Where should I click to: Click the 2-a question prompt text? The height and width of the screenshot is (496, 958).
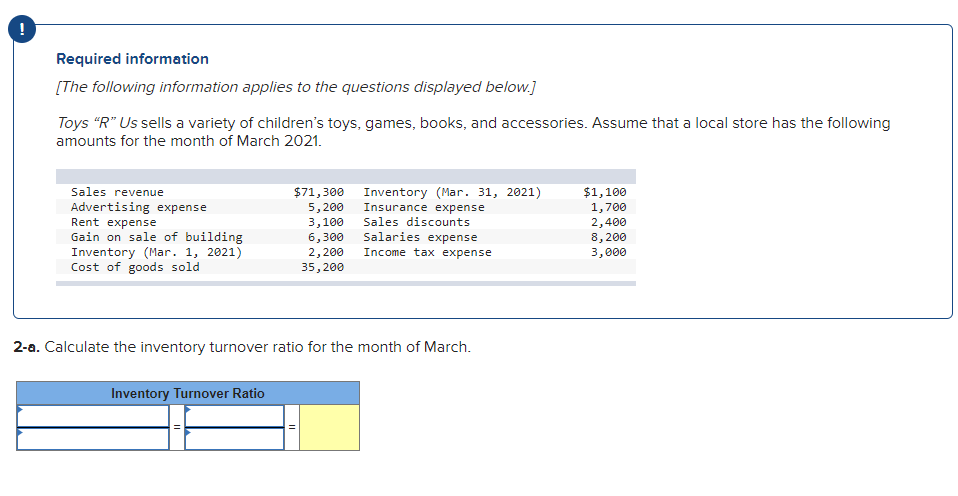tap(243, 347)
